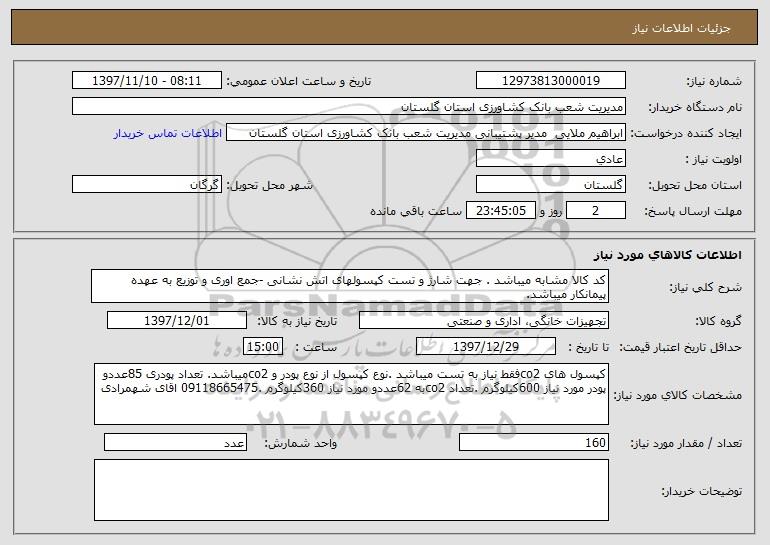Click the واحد شمارش label
Image resolution: width=770 pixels, height=545 pixels.
click(x=301, y=443)
